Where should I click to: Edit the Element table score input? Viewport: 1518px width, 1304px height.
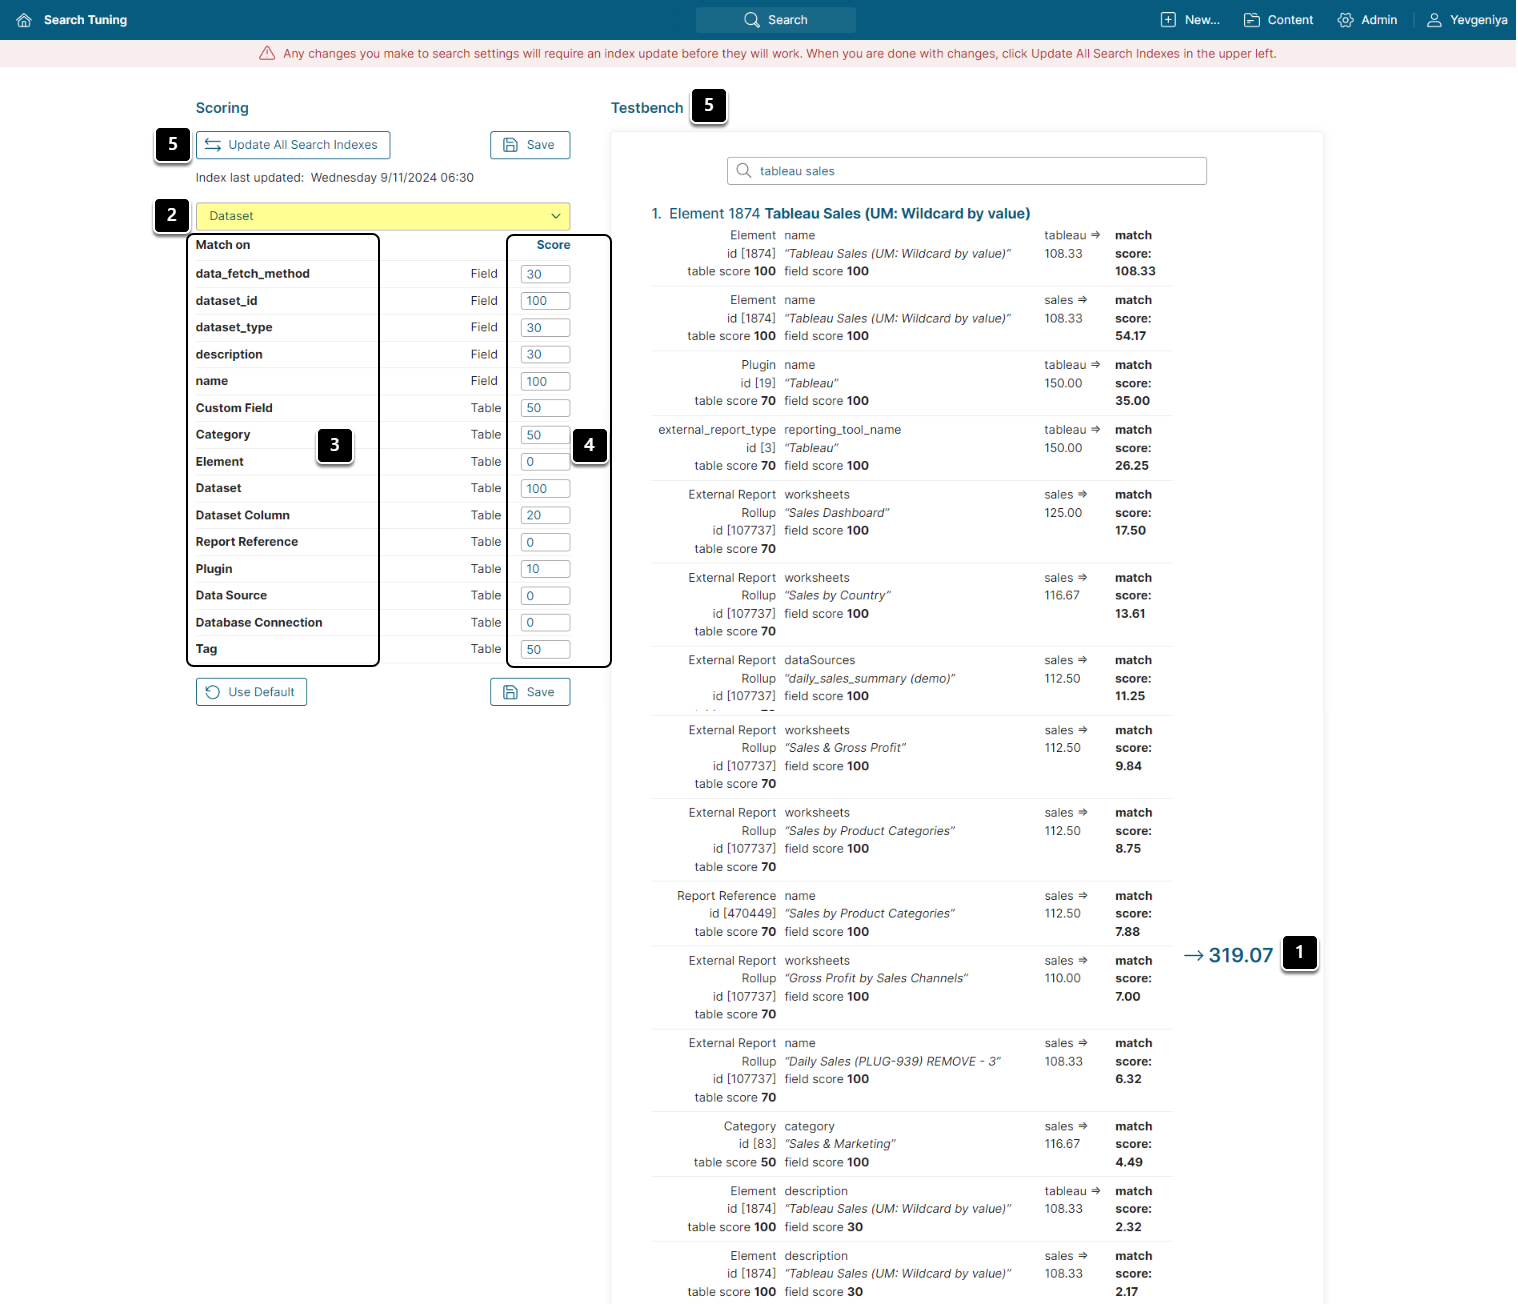(x=545, y=462)
